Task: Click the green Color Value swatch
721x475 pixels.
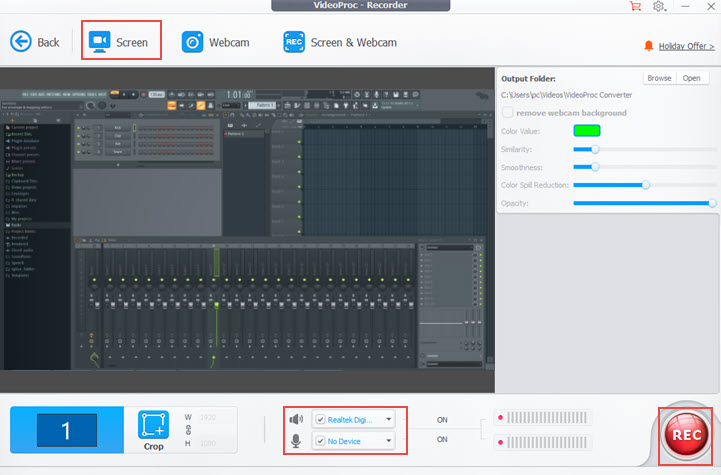Action: [x=586, y=131]
